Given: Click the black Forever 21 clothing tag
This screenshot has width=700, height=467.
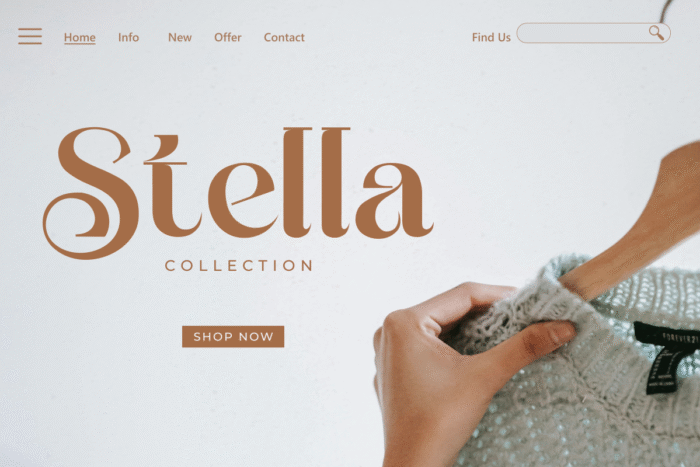Looking at the screenshot, I should click(667, 357).
